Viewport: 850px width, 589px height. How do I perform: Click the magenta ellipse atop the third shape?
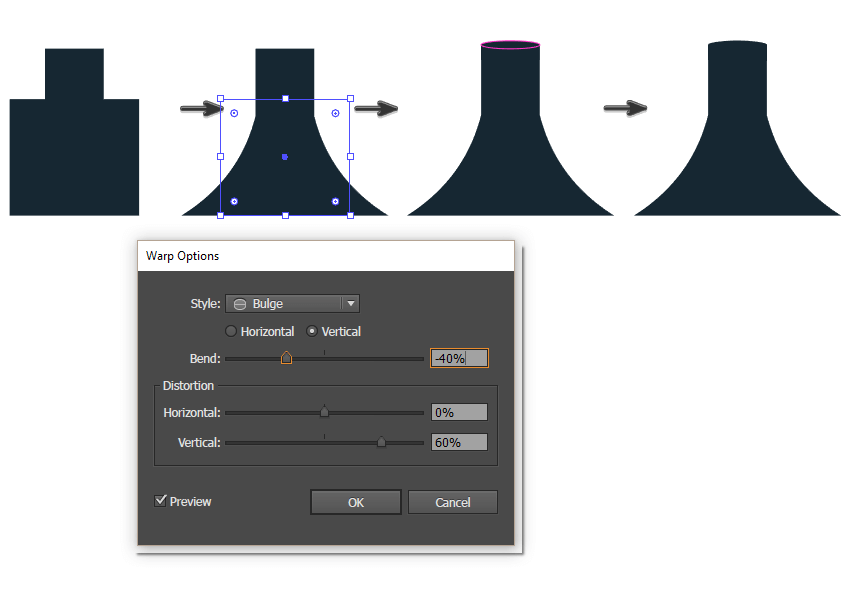(x=510, y=45)
